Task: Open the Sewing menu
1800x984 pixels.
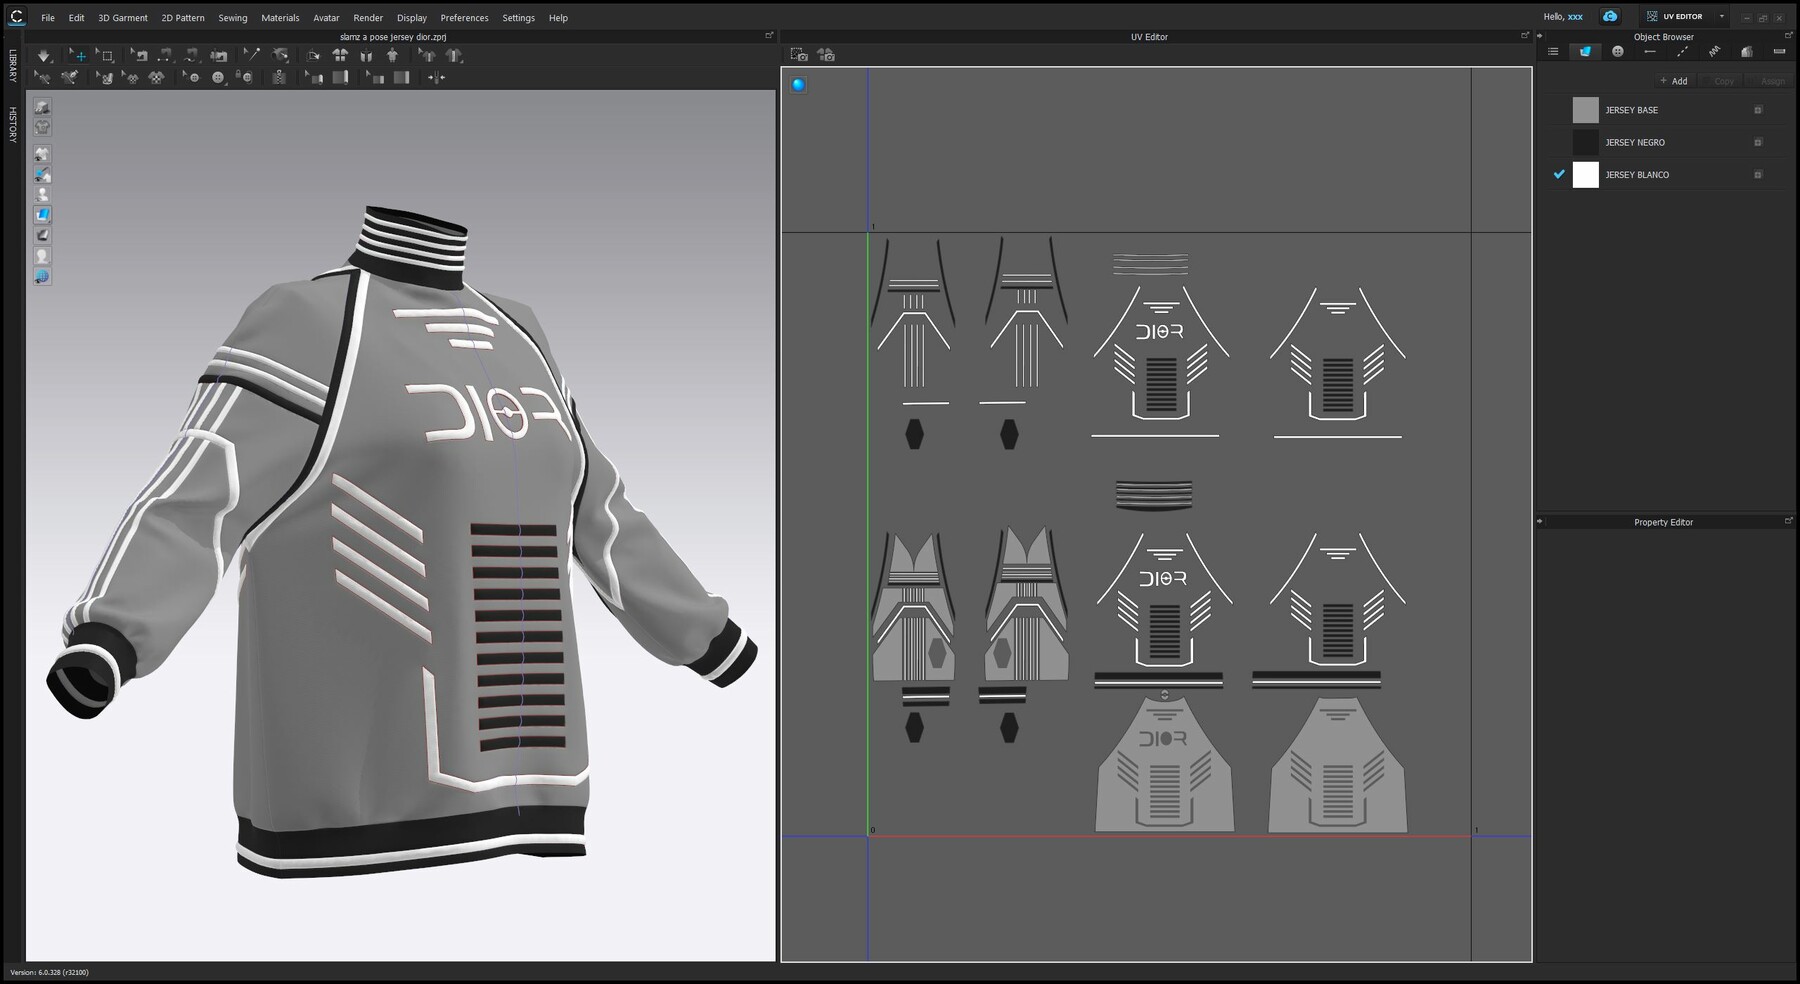Action: (x=232, y=17)
